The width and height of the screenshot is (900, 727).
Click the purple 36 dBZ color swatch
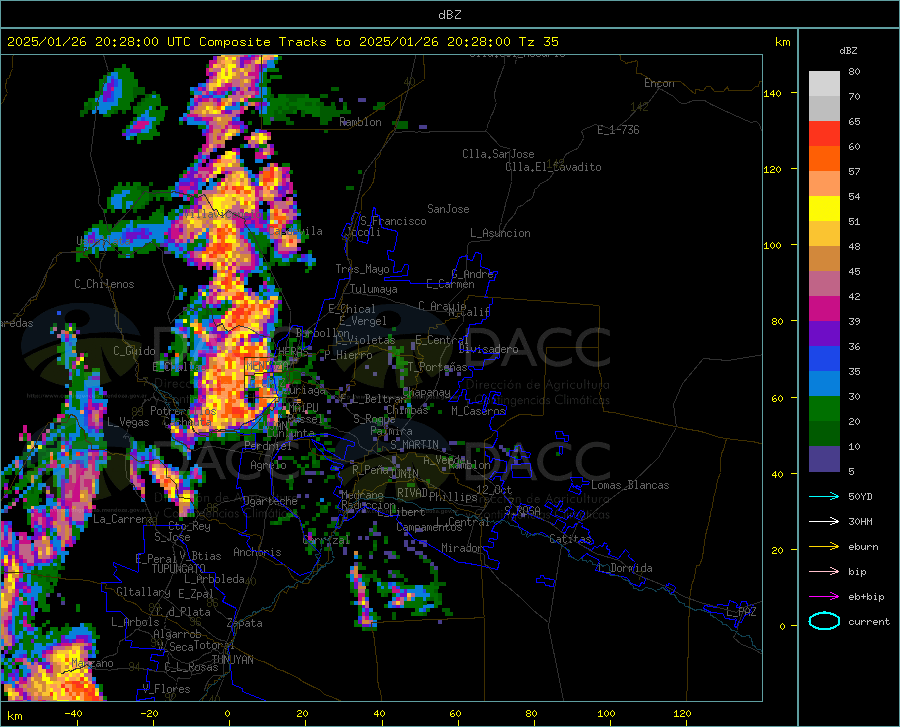[x=824, y=334]
